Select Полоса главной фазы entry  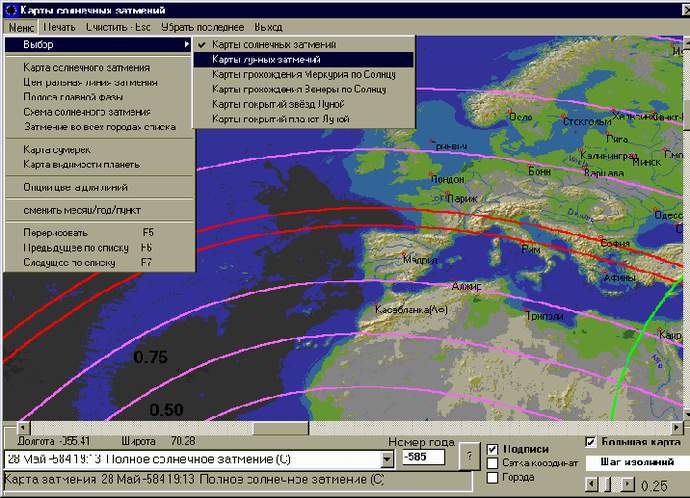99,97
